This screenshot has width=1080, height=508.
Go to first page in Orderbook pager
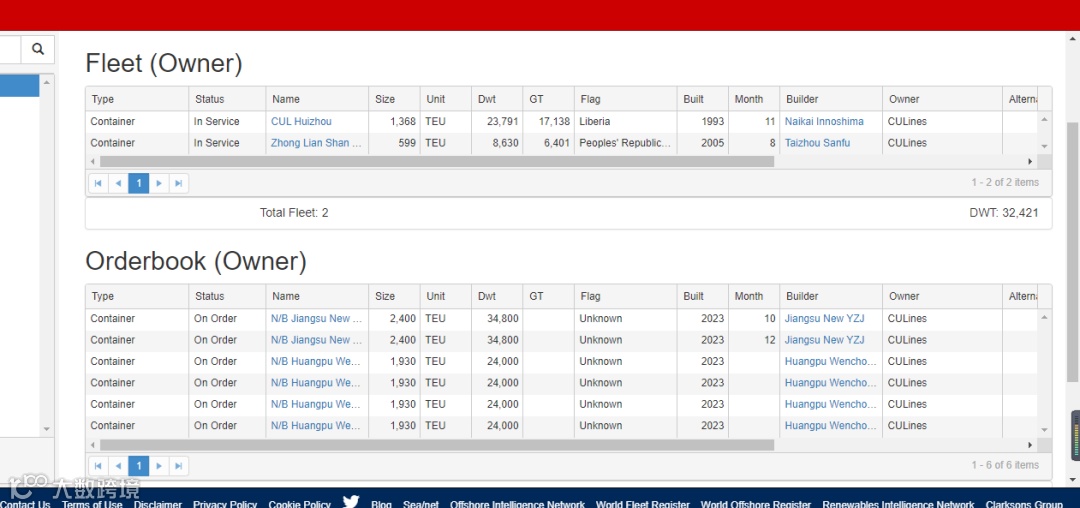click(98, 466)
